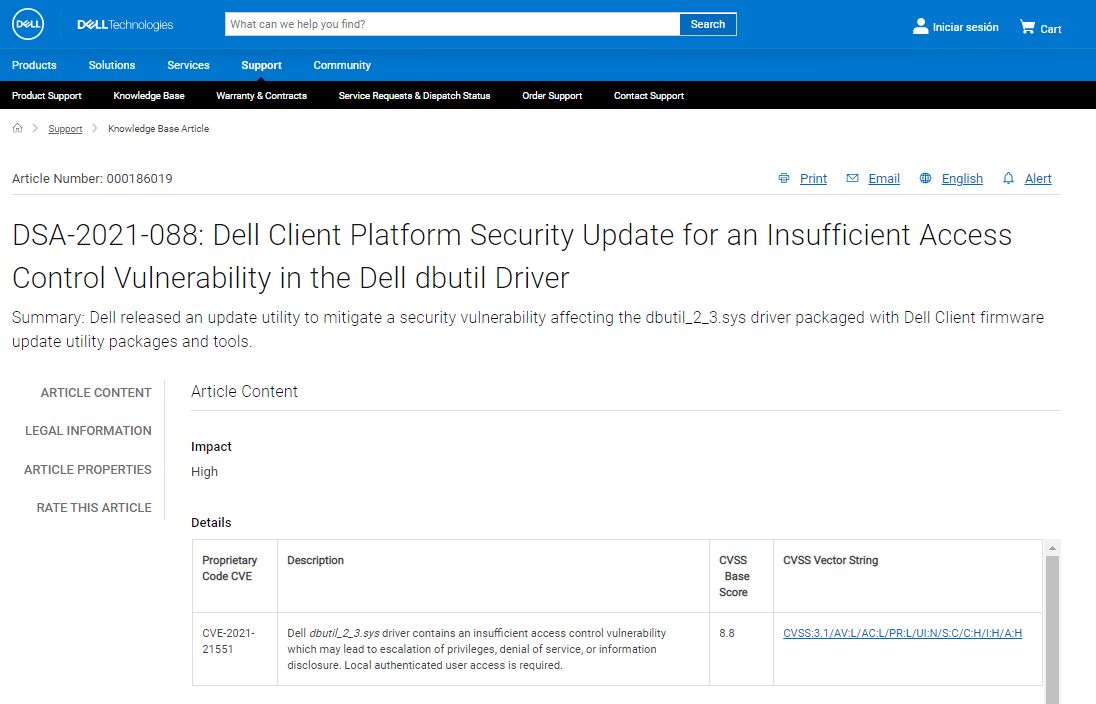This screenshot has width=1096, height=704.
Task: Click the bell alert icon
Action: point(1008,178)
